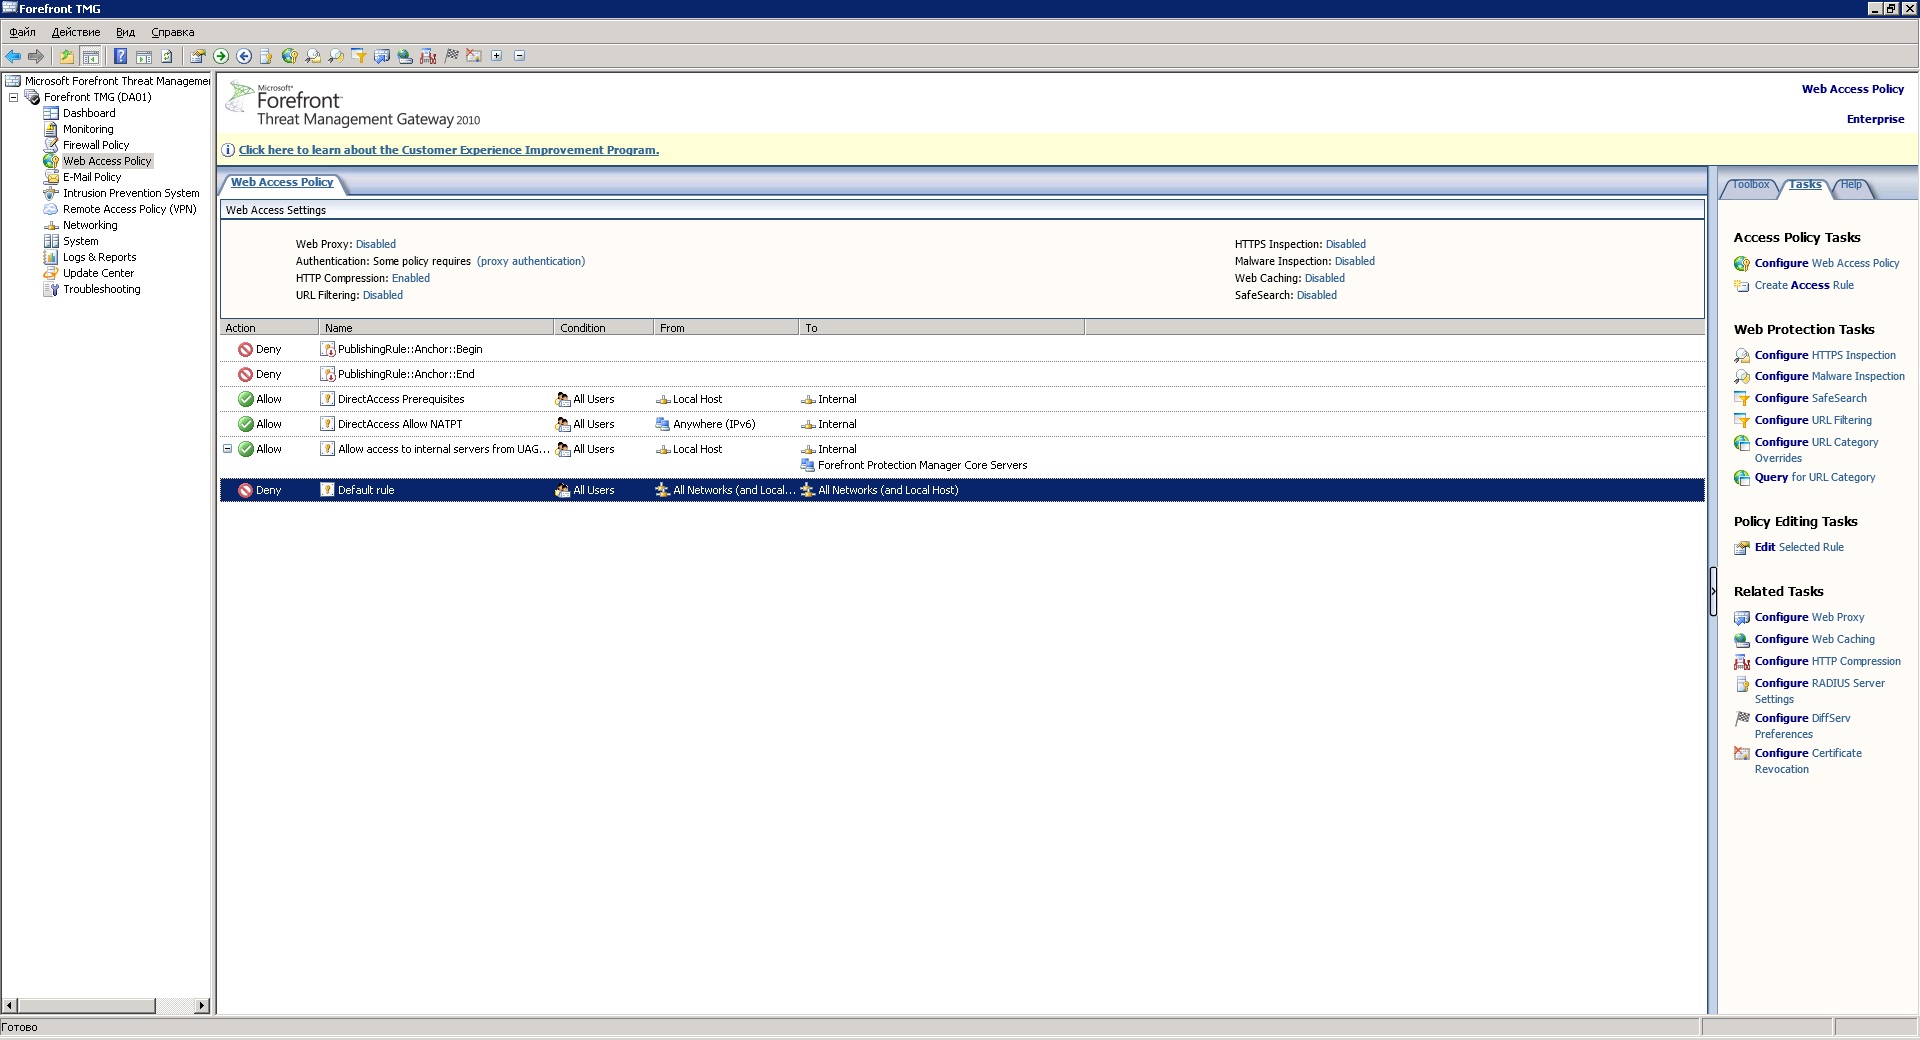Select the PublishingRule::Anchor::Begin rule
1920x1040 pixels.
962,349
